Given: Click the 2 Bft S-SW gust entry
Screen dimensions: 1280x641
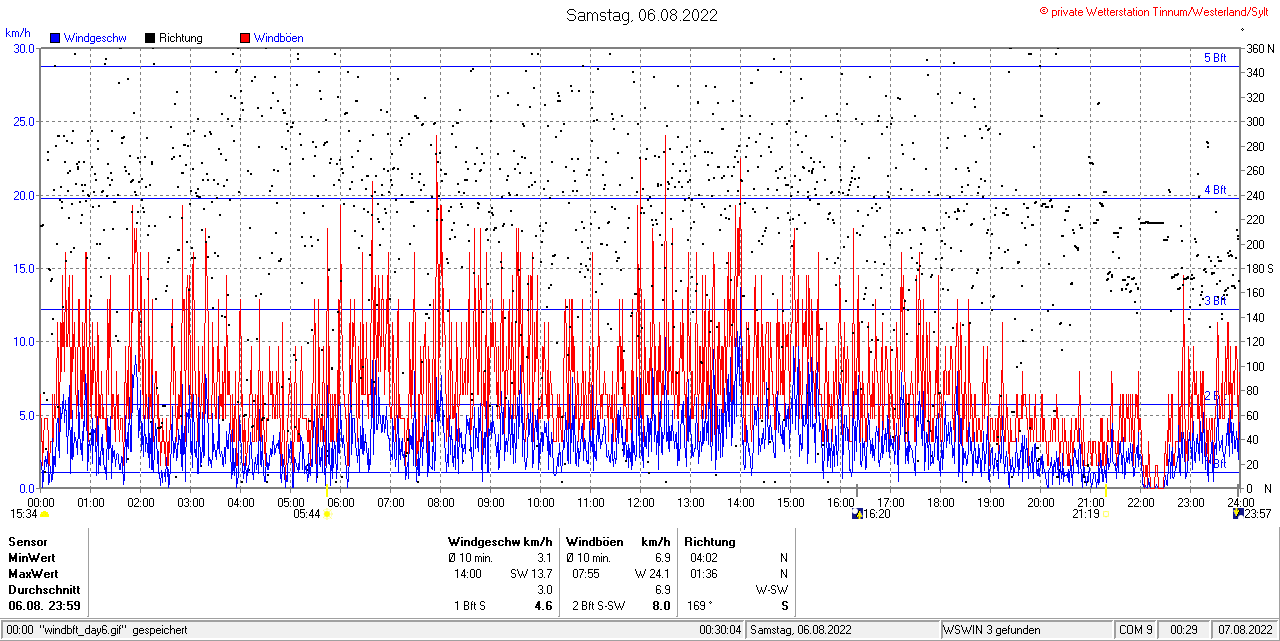Looking at the screenshot, I should [x=599, y=606].
